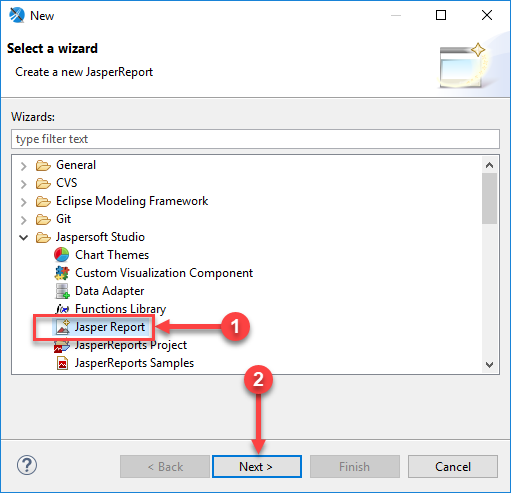Select the JasperReports Samples wizard
Screen dimensions: 511x493
coord(134,363)
